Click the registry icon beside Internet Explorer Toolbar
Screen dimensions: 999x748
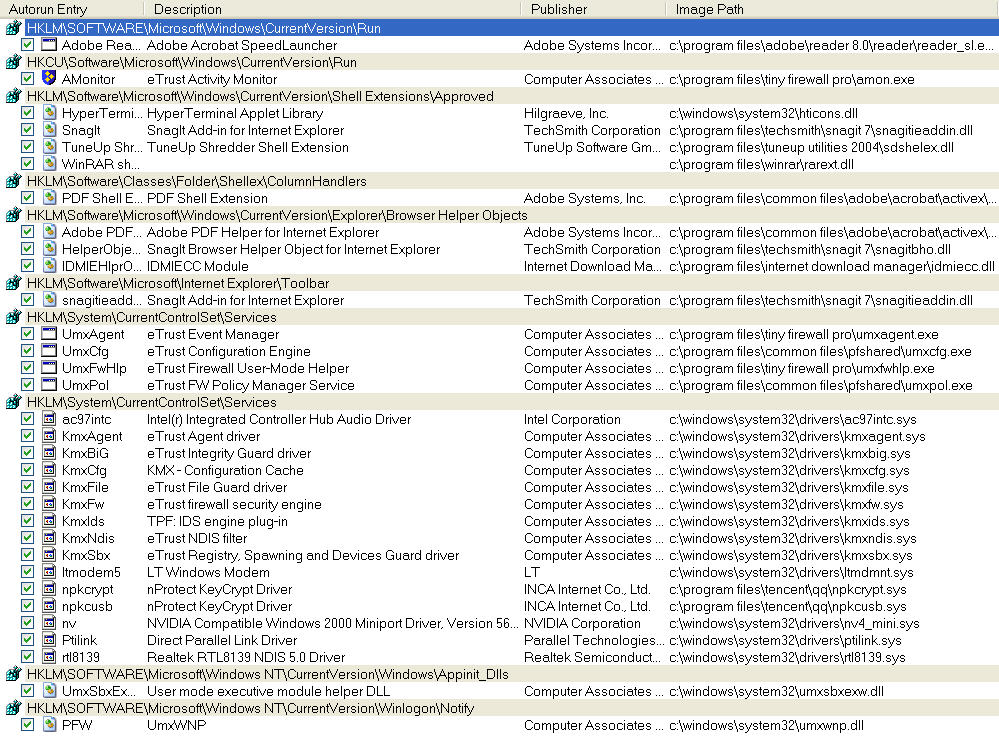click(13, 283)
